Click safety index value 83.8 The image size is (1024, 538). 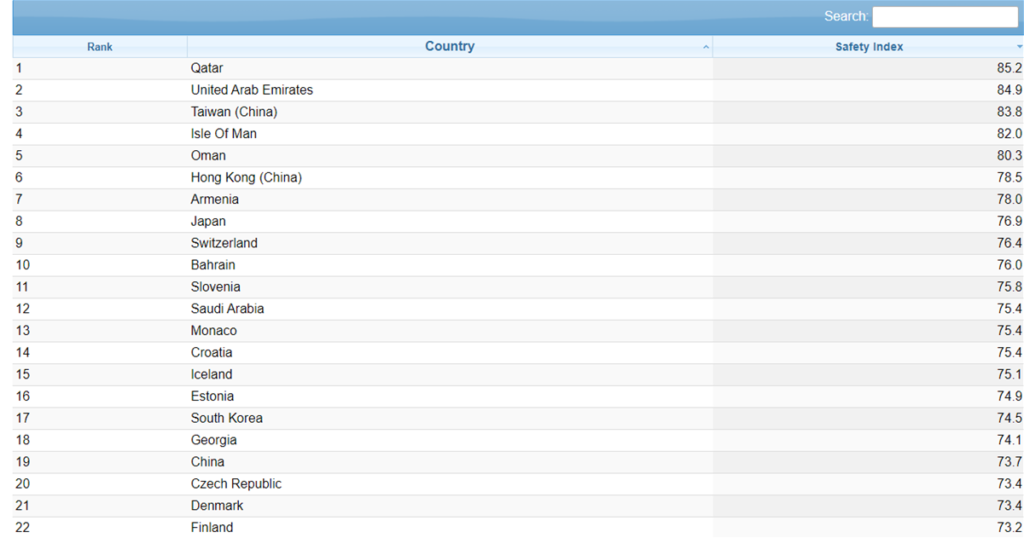point(1009,112)
